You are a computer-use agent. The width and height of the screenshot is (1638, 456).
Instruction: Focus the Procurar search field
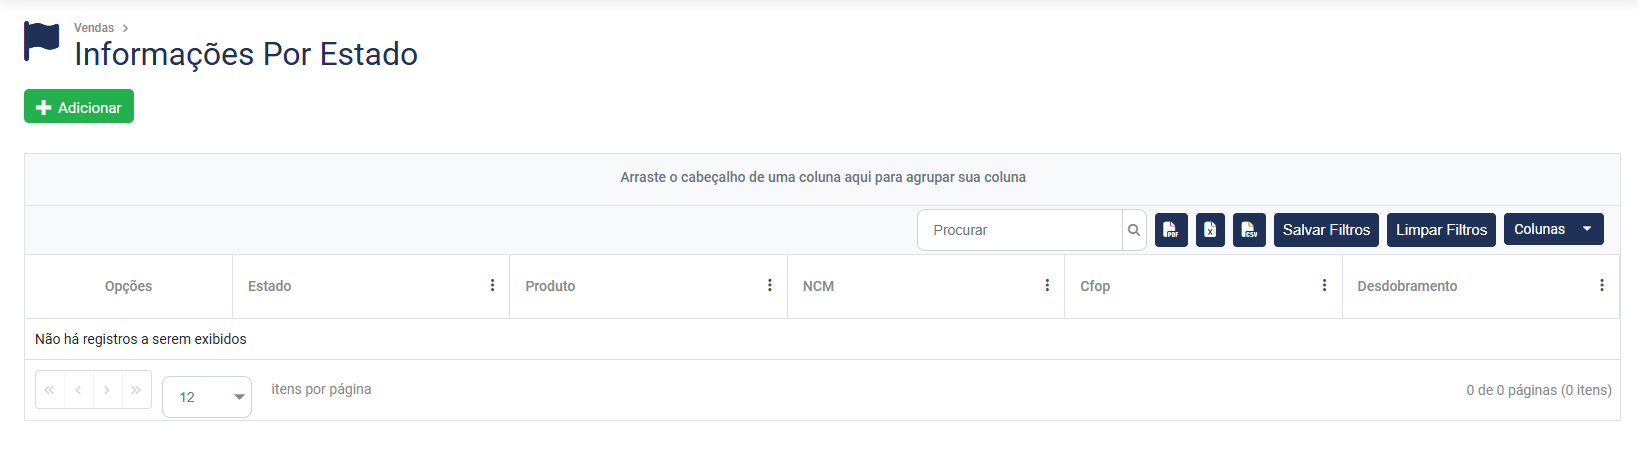click(1020, 230)
